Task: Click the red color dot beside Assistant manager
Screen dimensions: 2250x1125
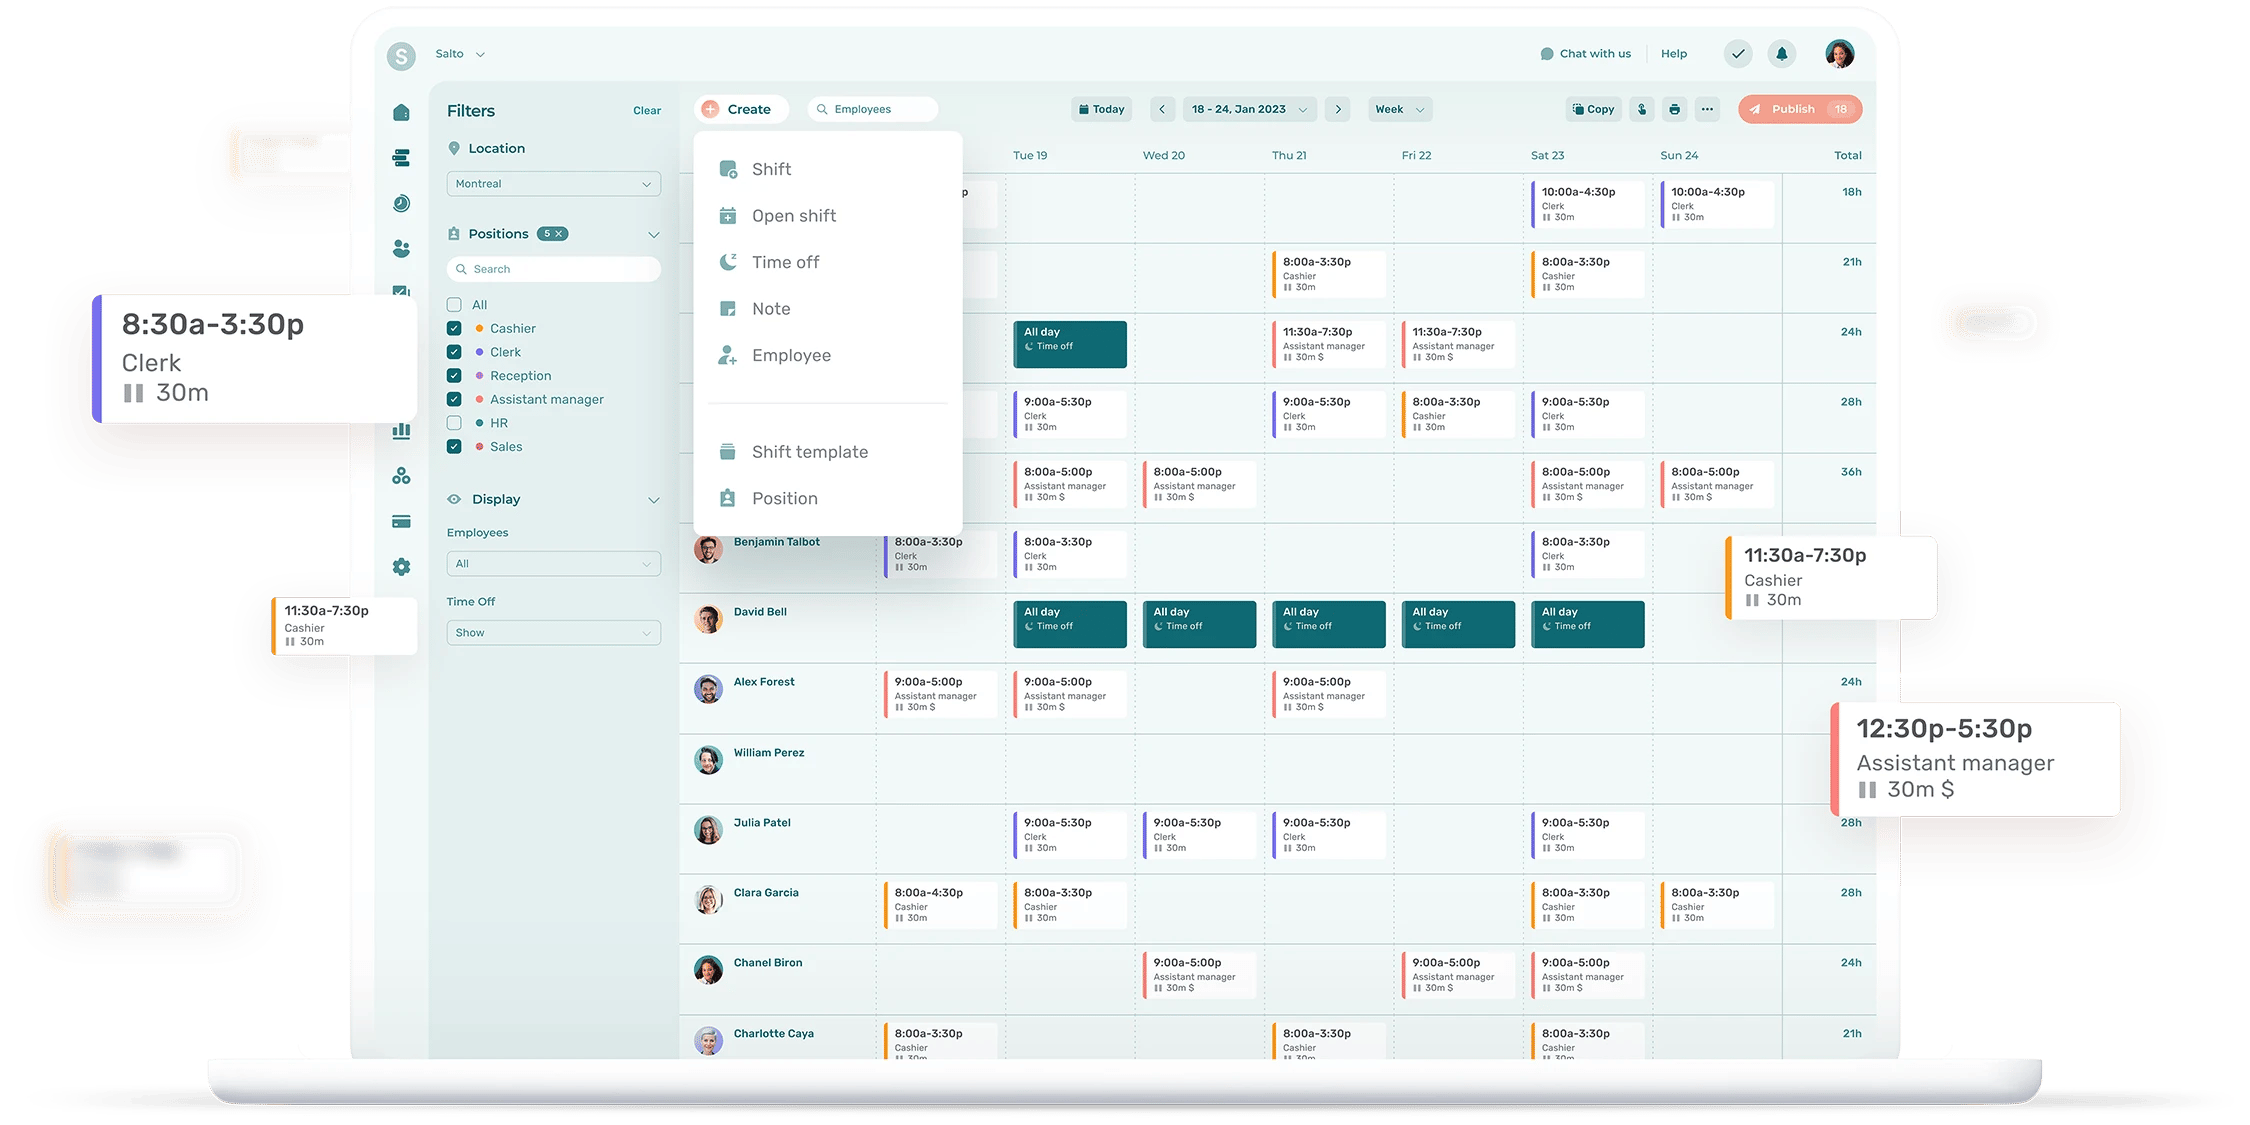Action: pos(481,398)
